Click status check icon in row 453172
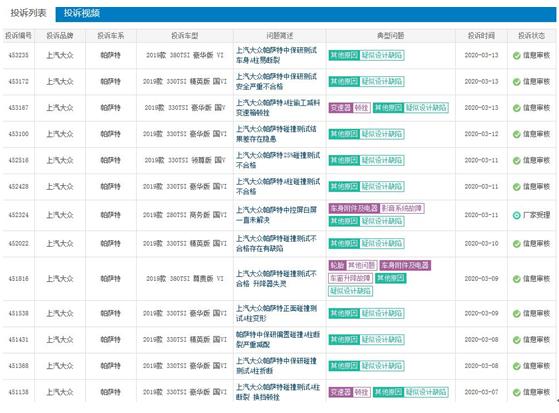Screen dimensions: 559x413 click(x=517, y=82)
